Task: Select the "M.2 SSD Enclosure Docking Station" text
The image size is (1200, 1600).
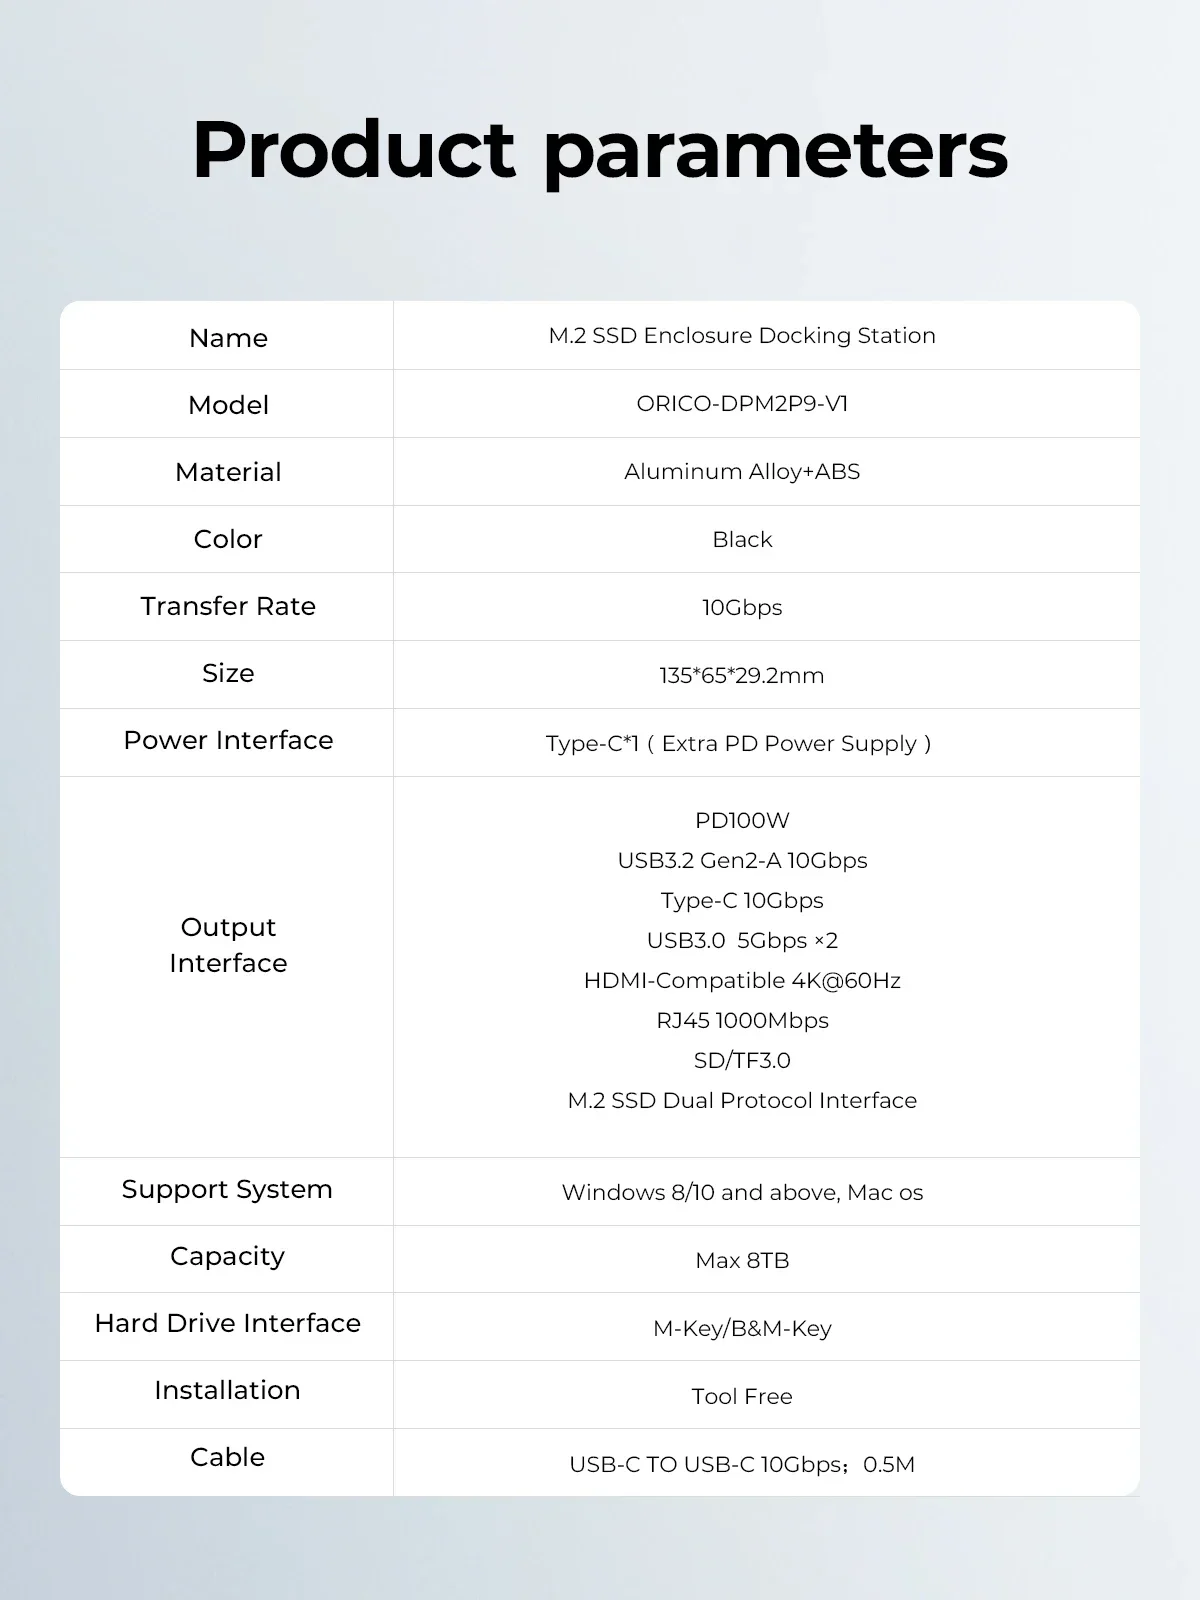Action: [x=742, y=336]
